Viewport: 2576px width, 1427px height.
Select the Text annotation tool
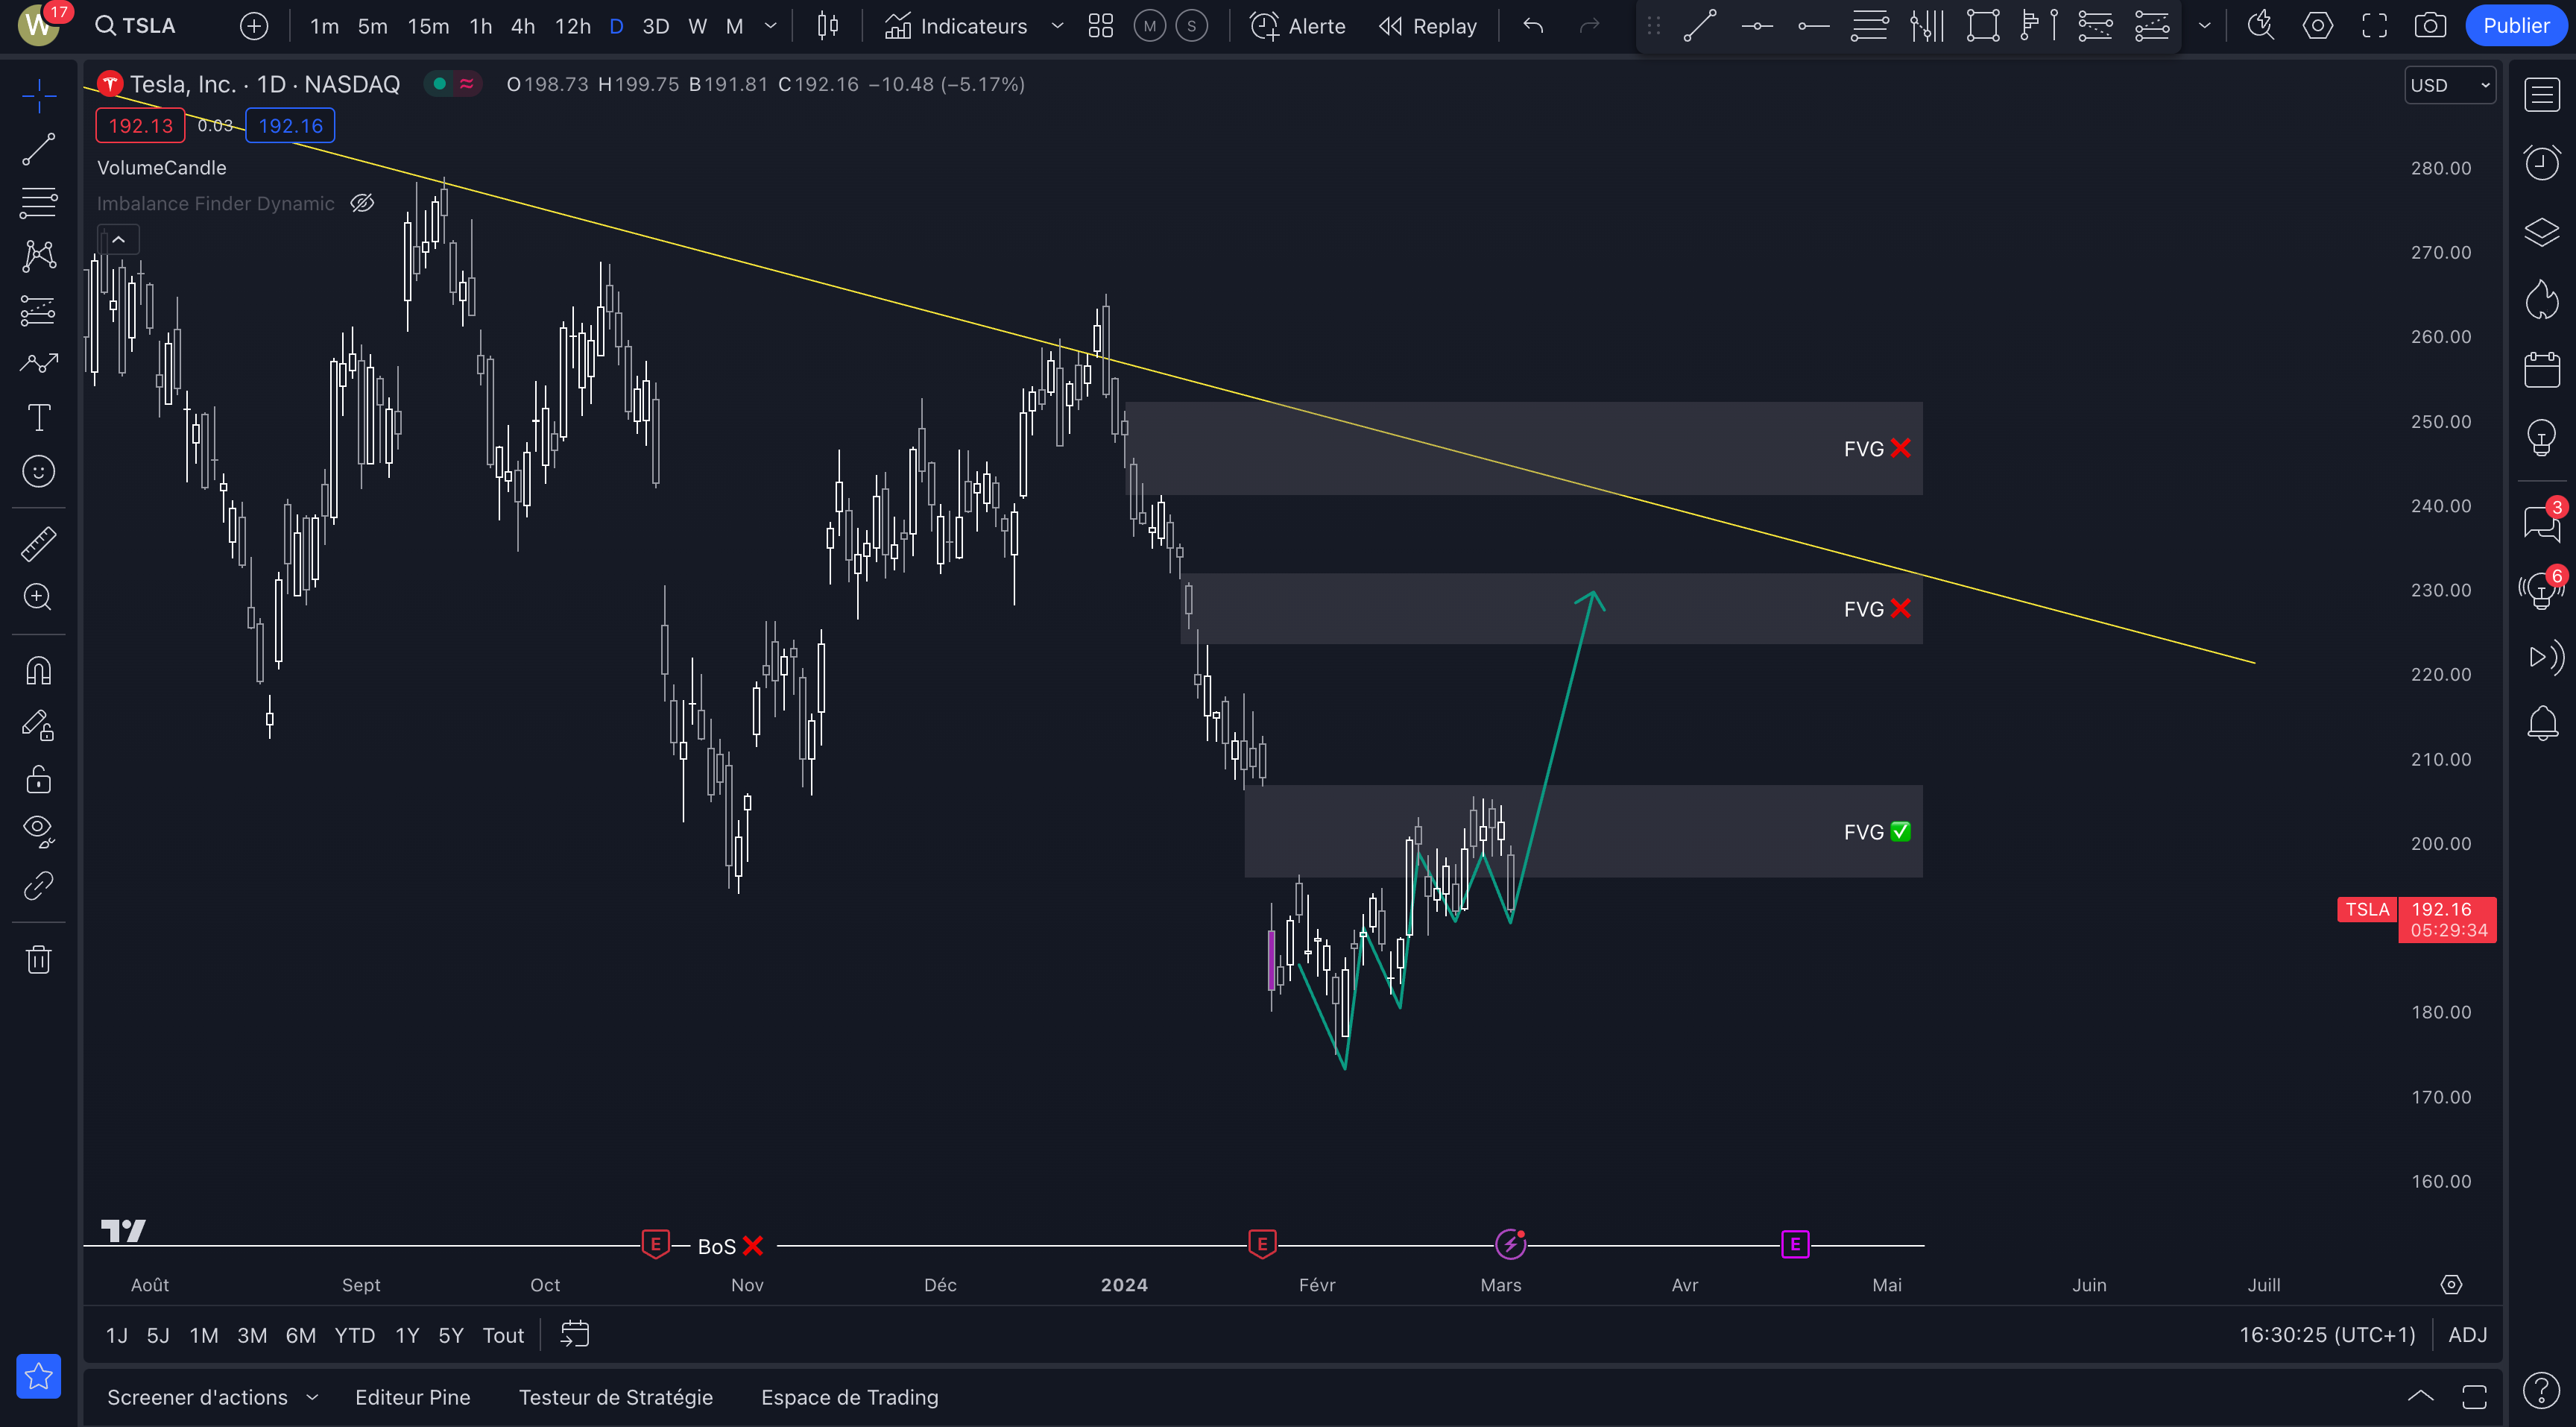click(x=39, y=417)
